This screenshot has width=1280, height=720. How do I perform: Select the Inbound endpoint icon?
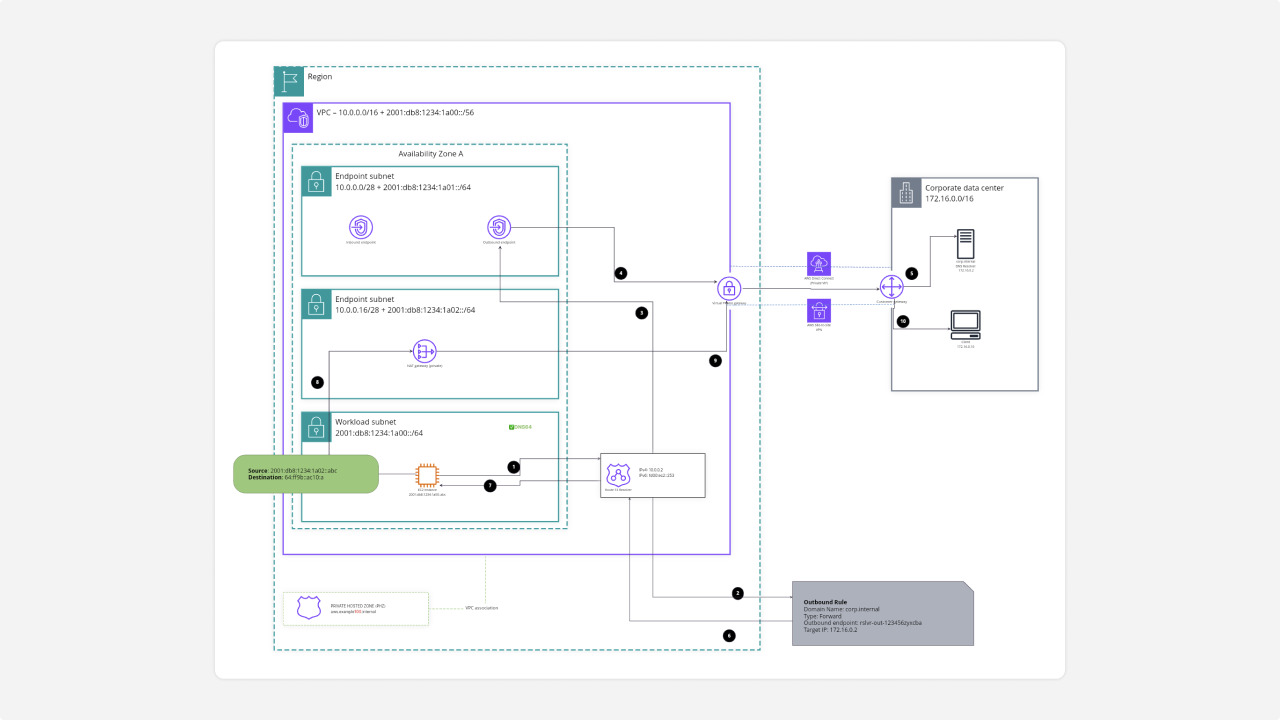coord(360,226)
